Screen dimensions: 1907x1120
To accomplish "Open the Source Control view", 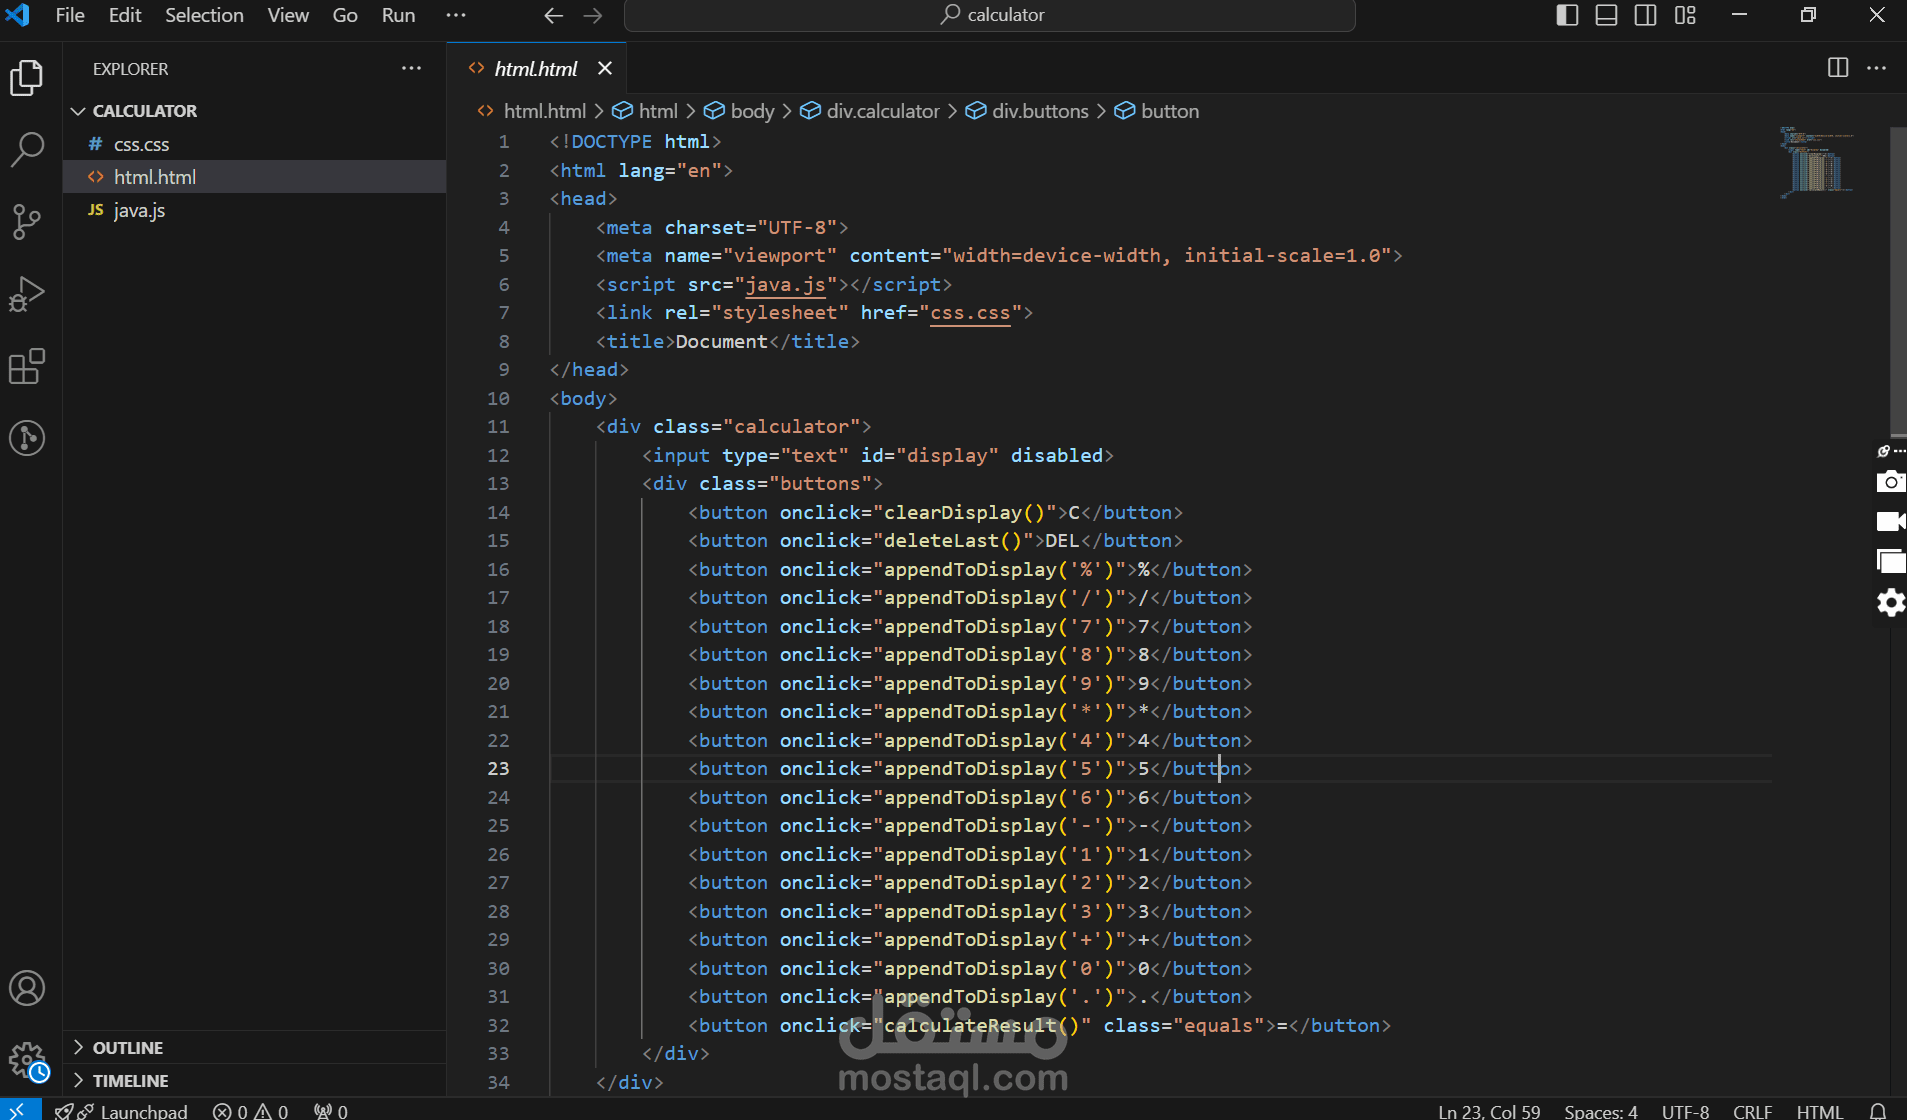I will point(27,222).
